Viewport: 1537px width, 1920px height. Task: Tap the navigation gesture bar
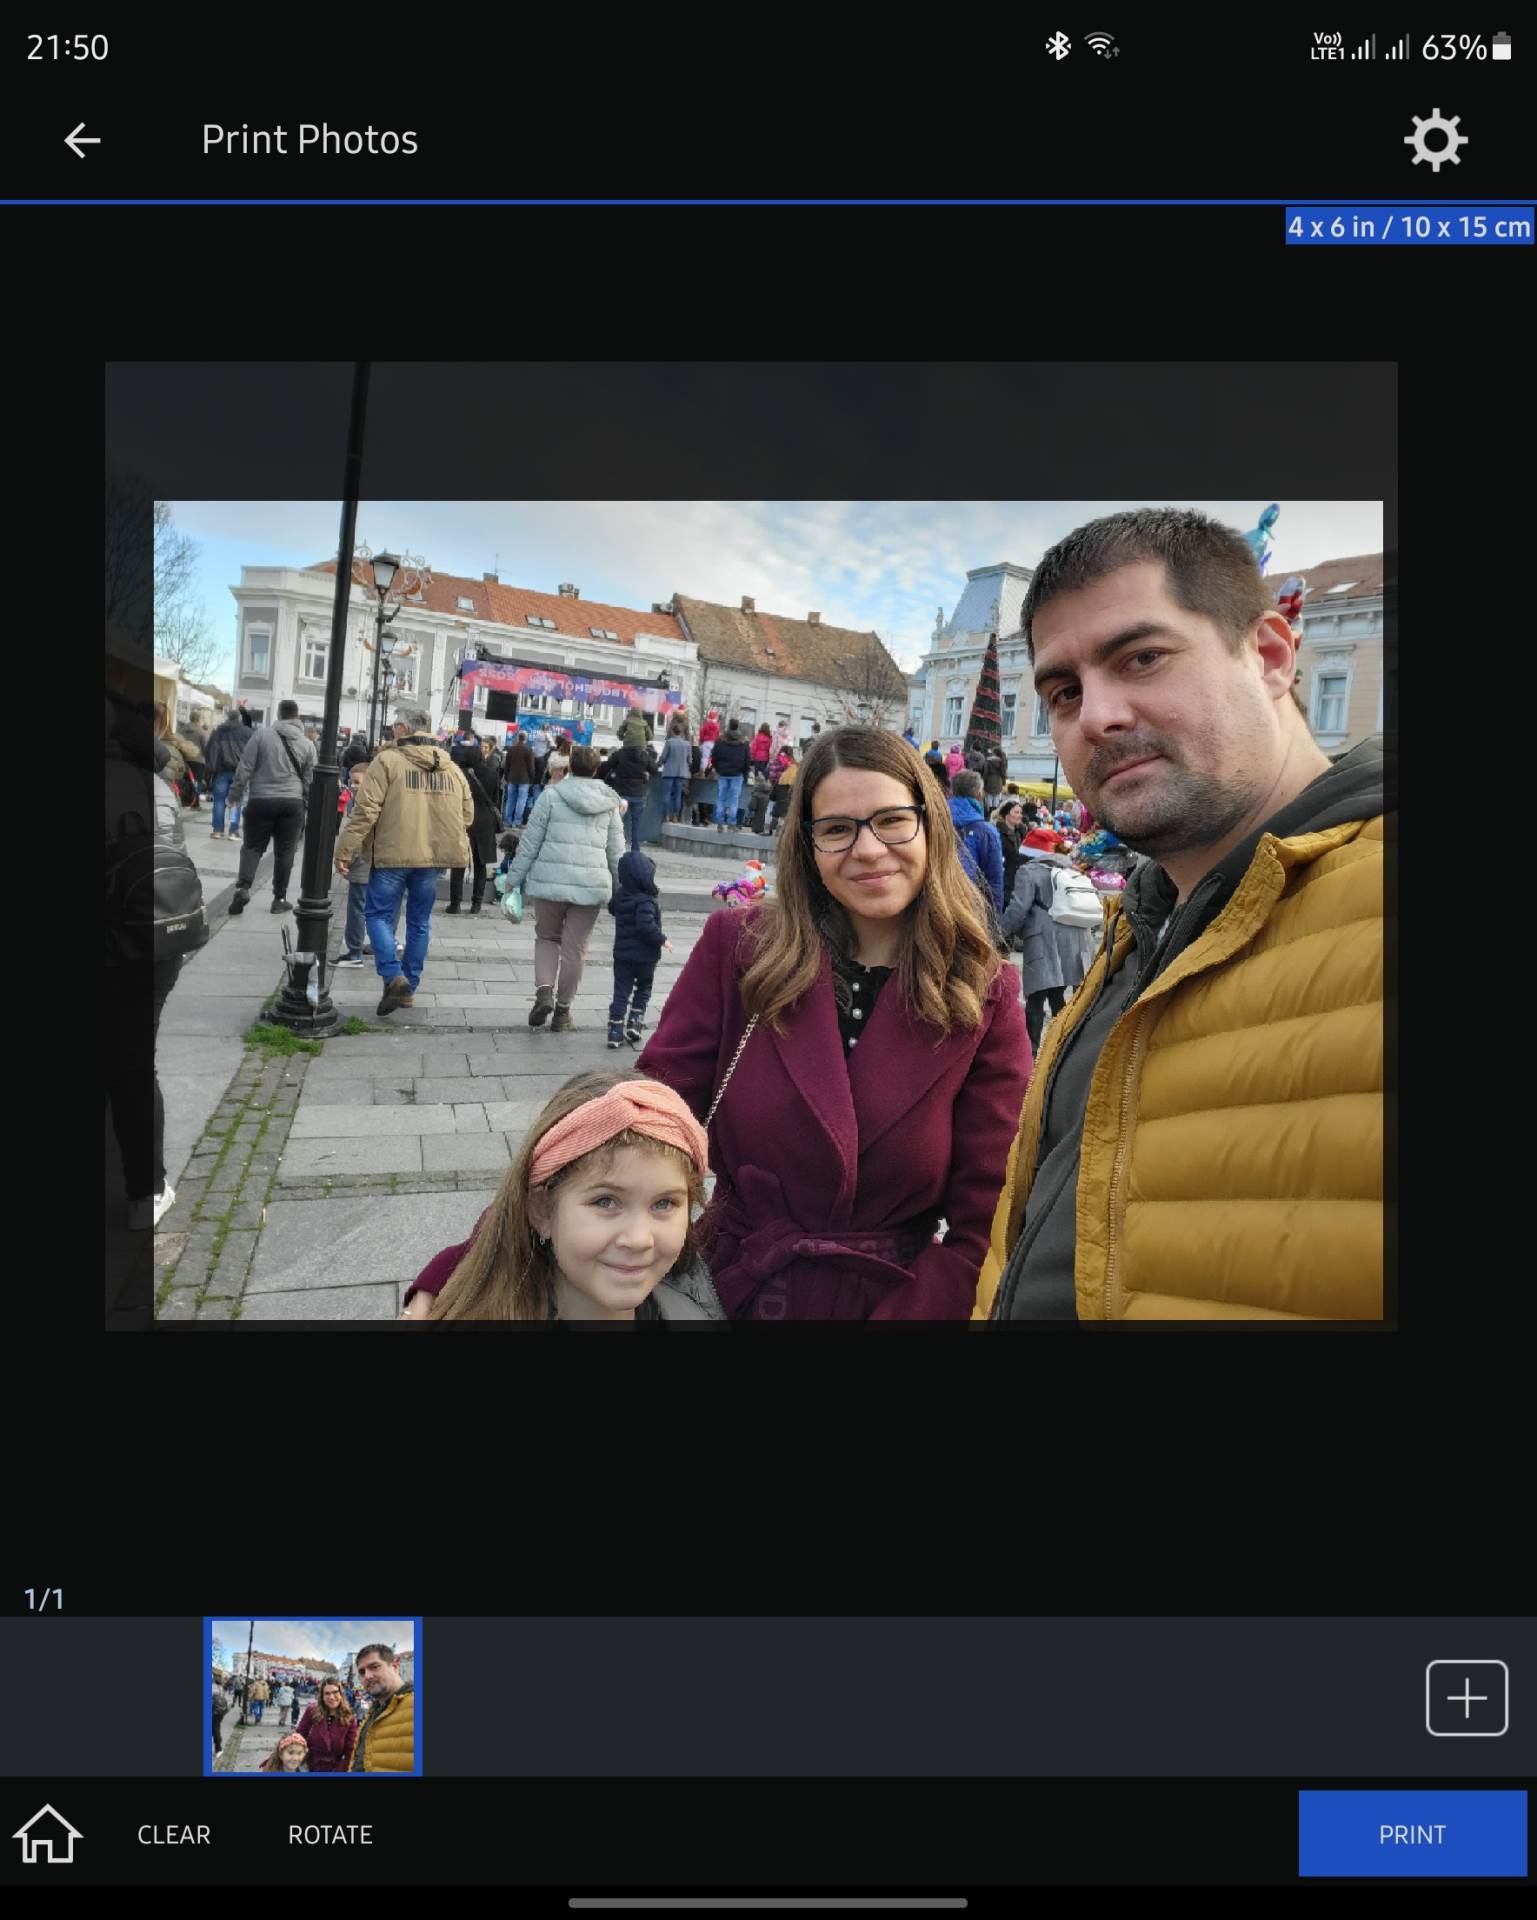pos(768,1903)
